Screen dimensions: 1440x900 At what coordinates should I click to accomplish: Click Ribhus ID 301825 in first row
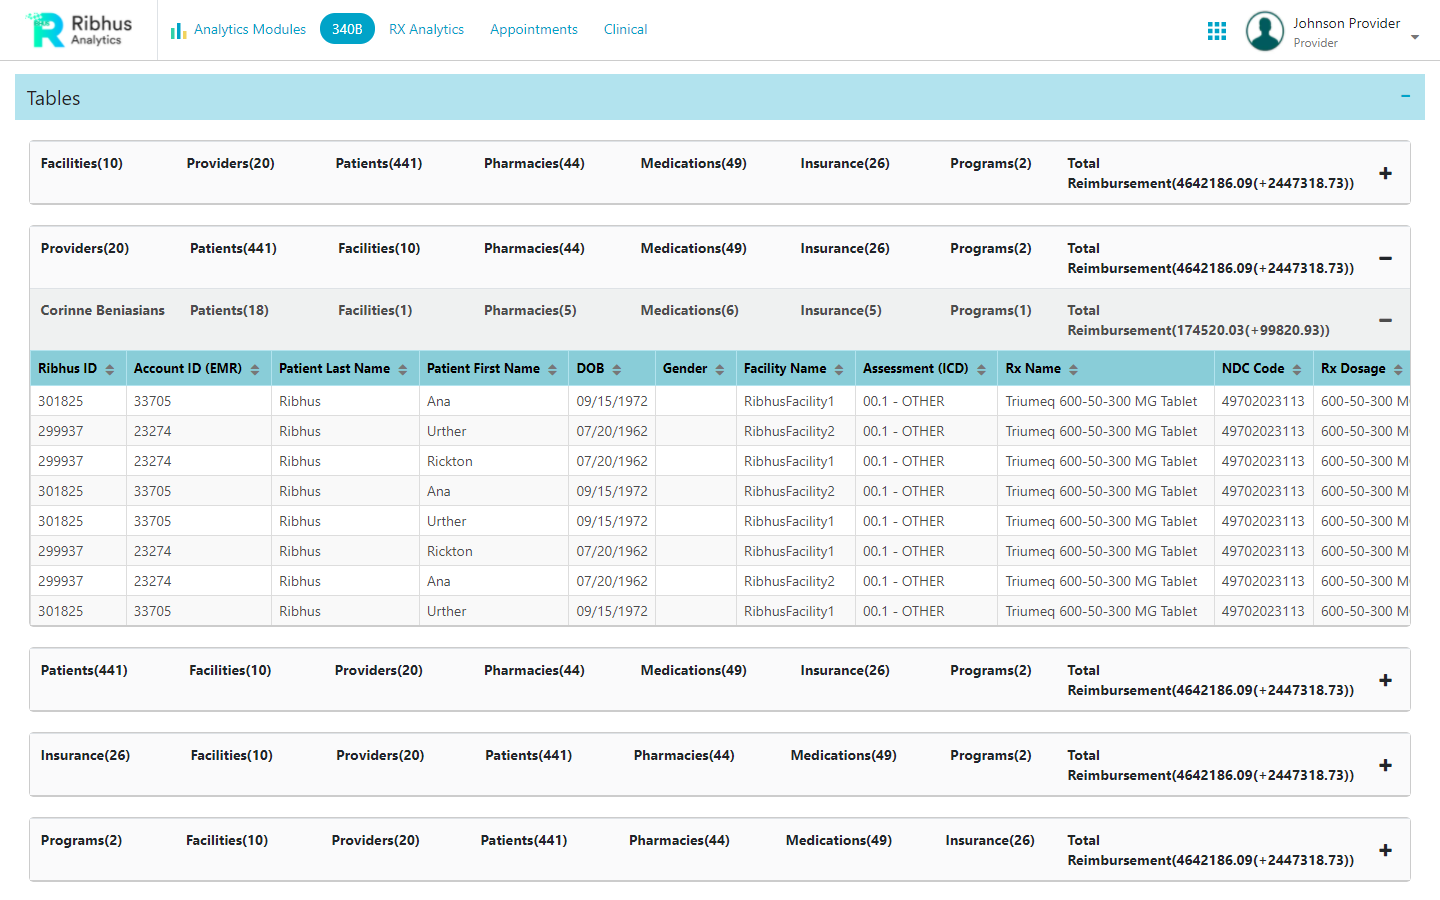pyautogui.click(x=61, y=401)
